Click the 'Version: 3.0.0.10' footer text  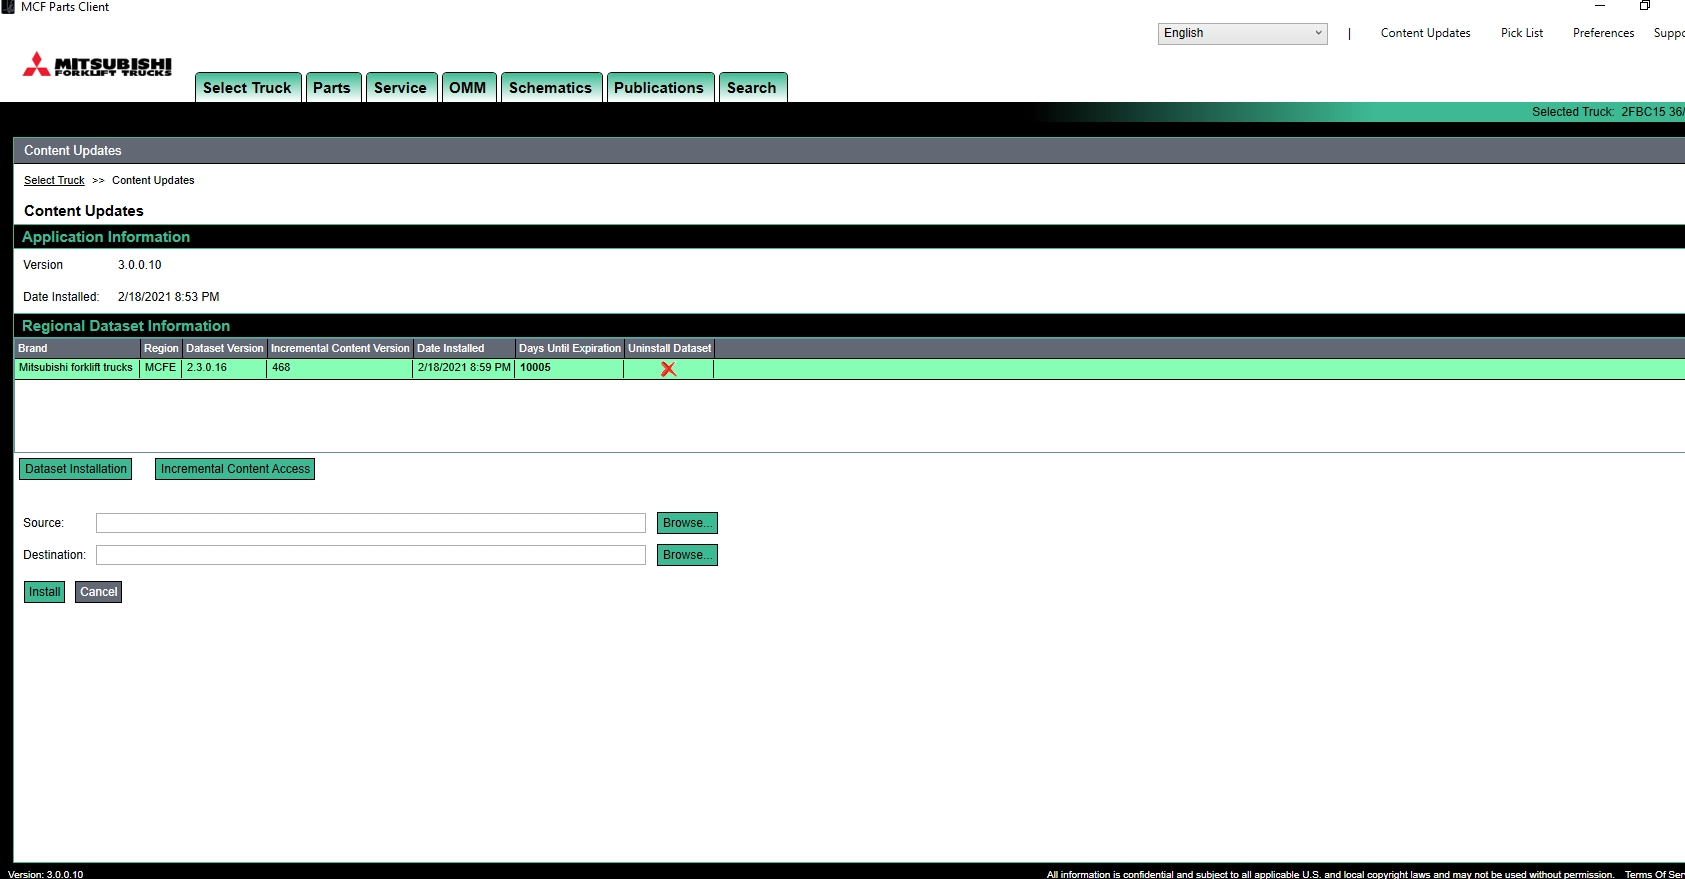point(46,874)
